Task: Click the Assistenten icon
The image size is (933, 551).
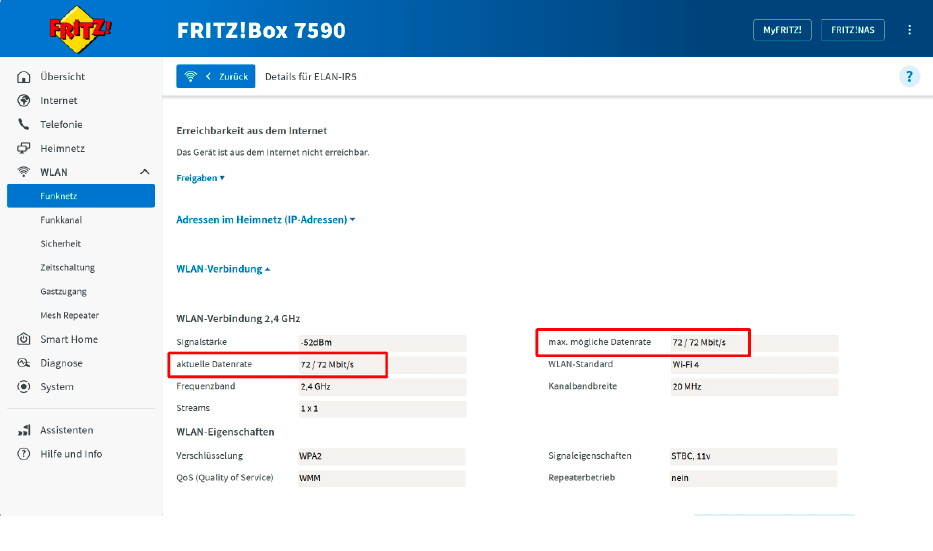Action: coord(24,430)
